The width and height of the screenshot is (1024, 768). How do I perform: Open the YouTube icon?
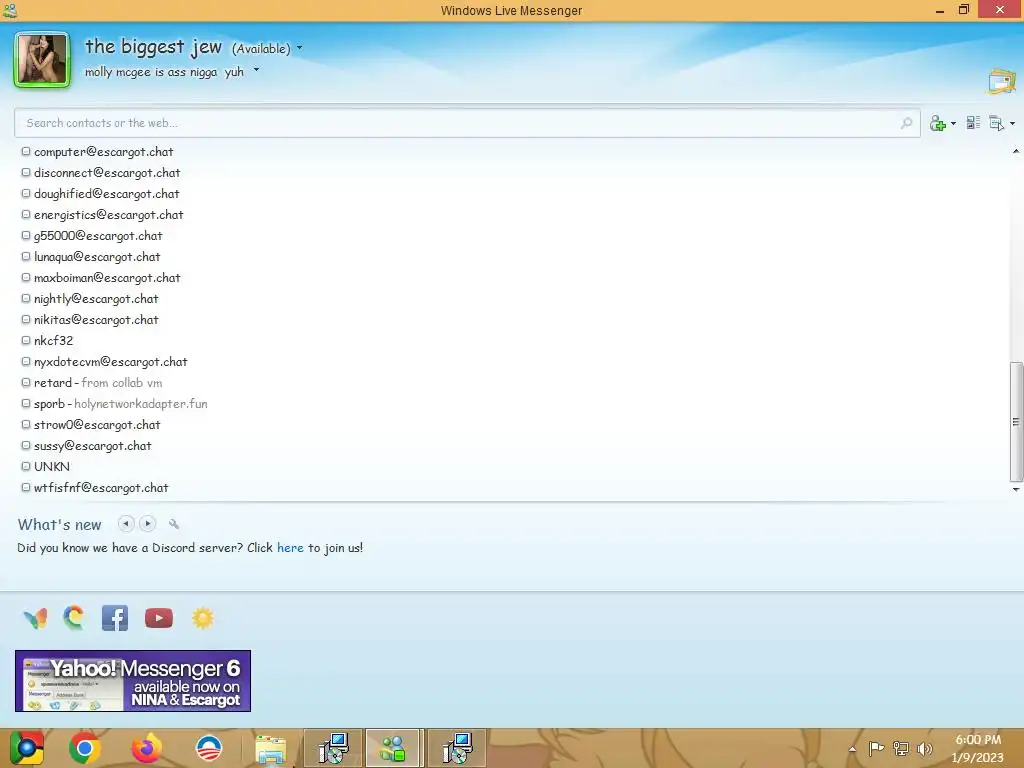click(159, 618)
